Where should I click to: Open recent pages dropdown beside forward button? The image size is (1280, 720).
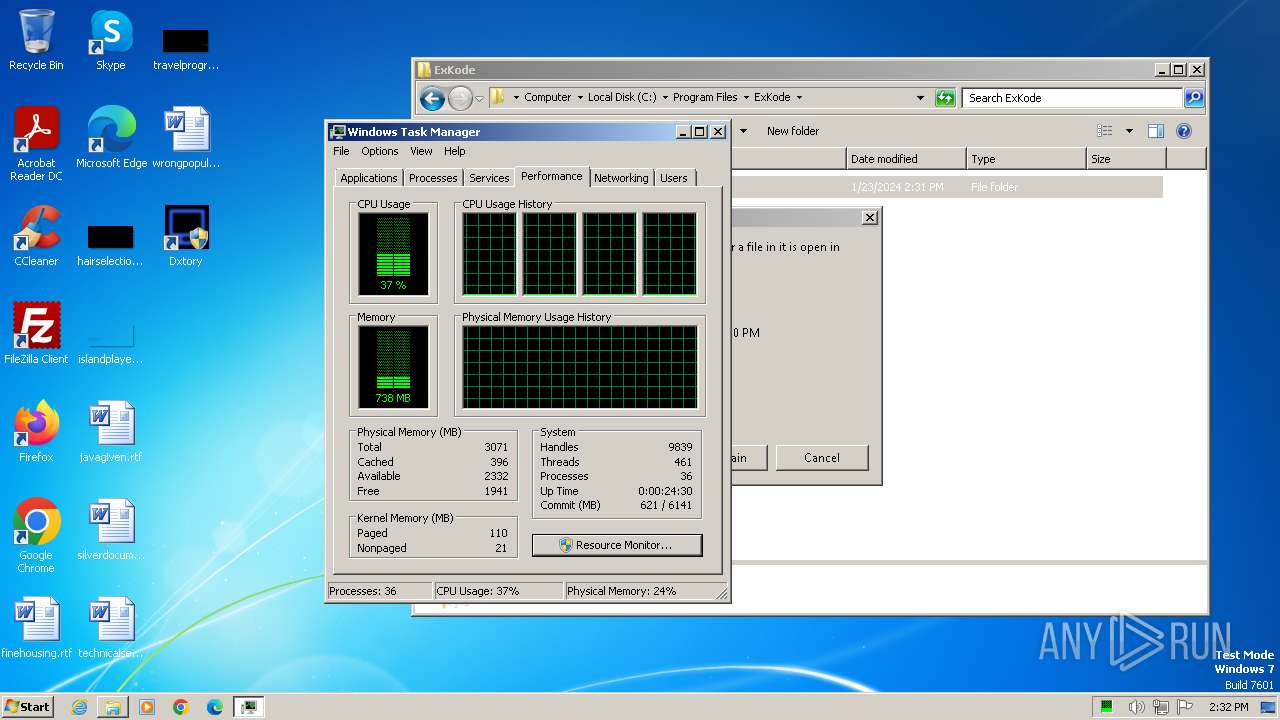tap(479, 98)
